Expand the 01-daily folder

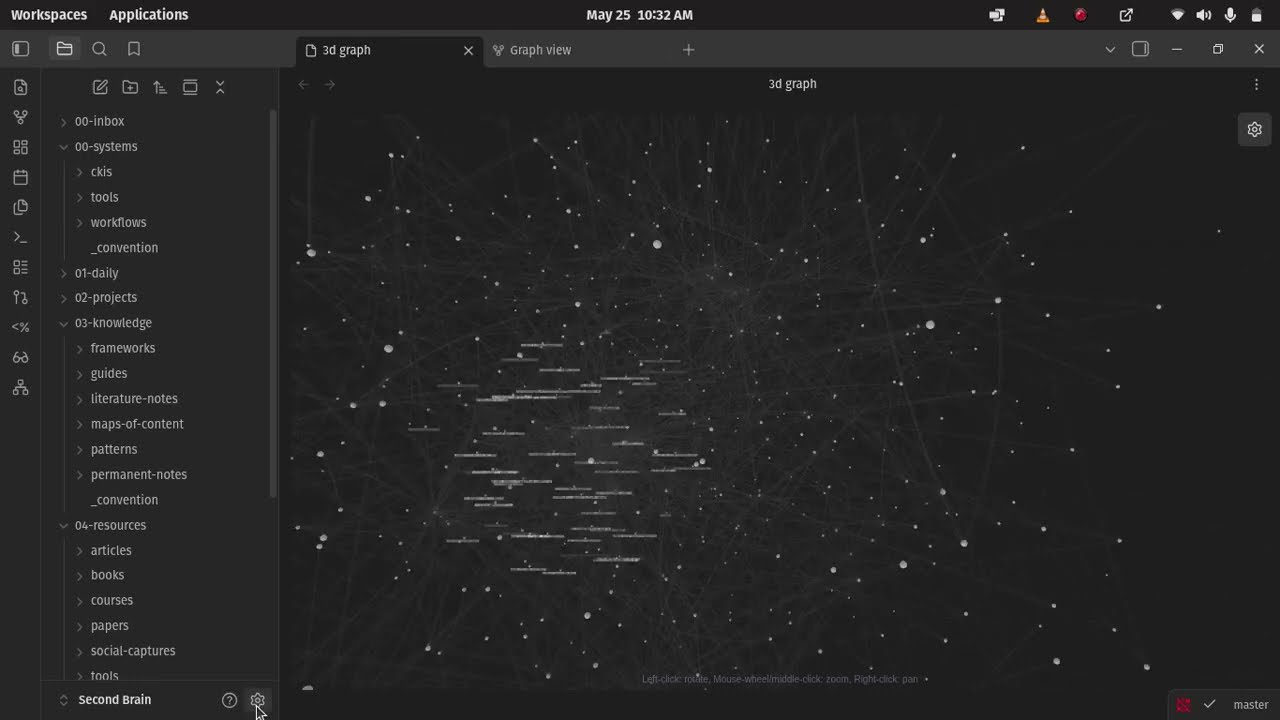click(x=63, y=273)
